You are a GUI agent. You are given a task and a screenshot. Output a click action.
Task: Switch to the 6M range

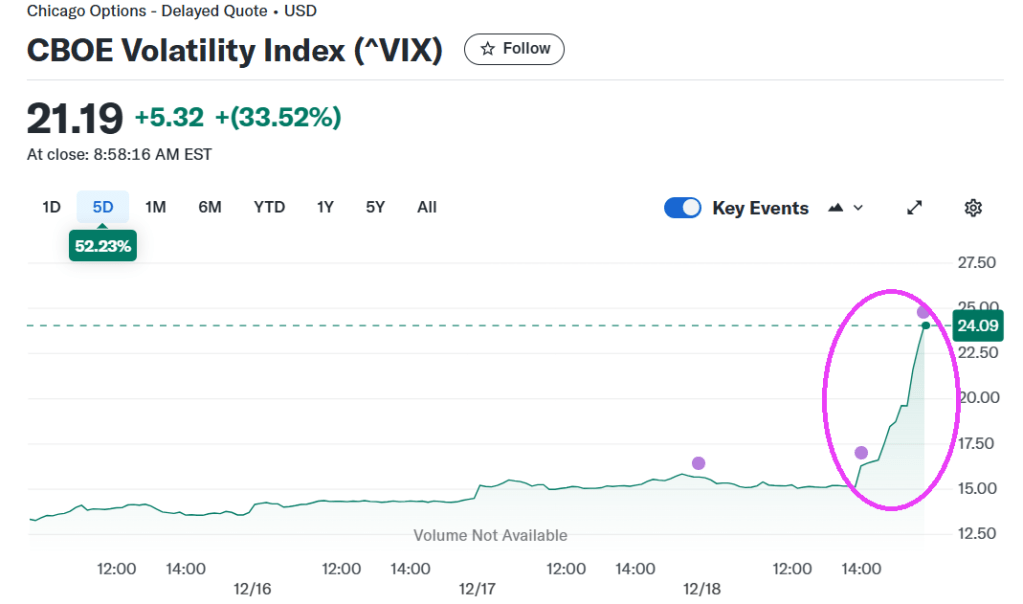(x=210, y=207)
